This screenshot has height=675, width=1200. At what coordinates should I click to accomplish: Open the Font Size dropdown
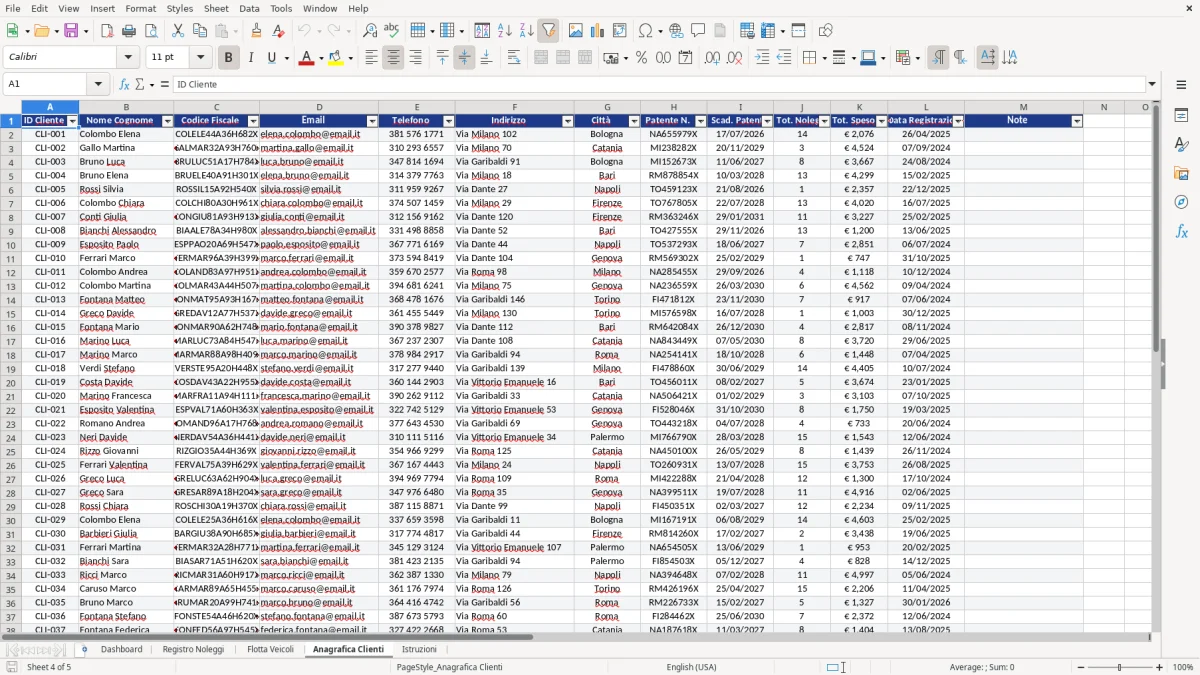(201, 58)
